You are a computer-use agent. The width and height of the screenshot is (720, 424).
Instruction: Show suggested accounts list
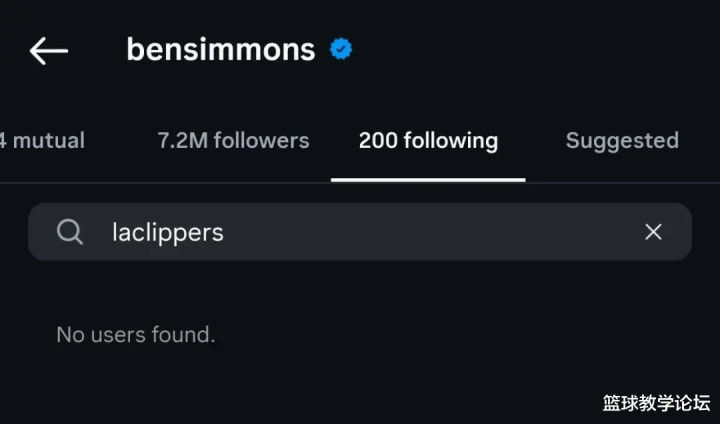click(x=622, y=141)
